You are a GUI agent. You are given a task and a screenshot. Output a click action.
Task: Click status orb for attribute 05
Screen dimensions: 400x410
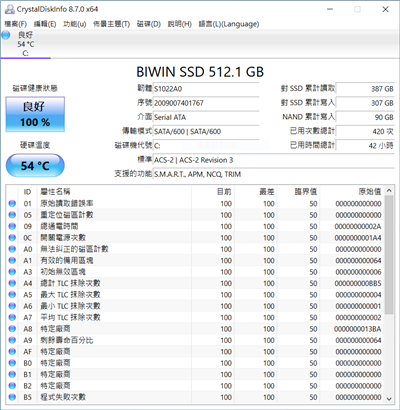coord(12,215)
